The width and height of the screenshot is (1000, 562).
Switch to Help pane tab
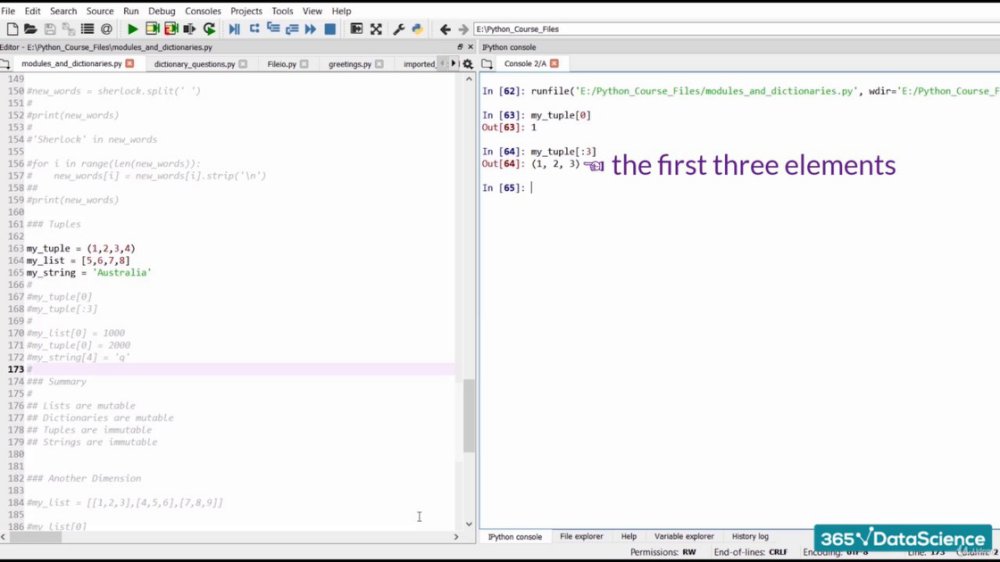(628, 536)
